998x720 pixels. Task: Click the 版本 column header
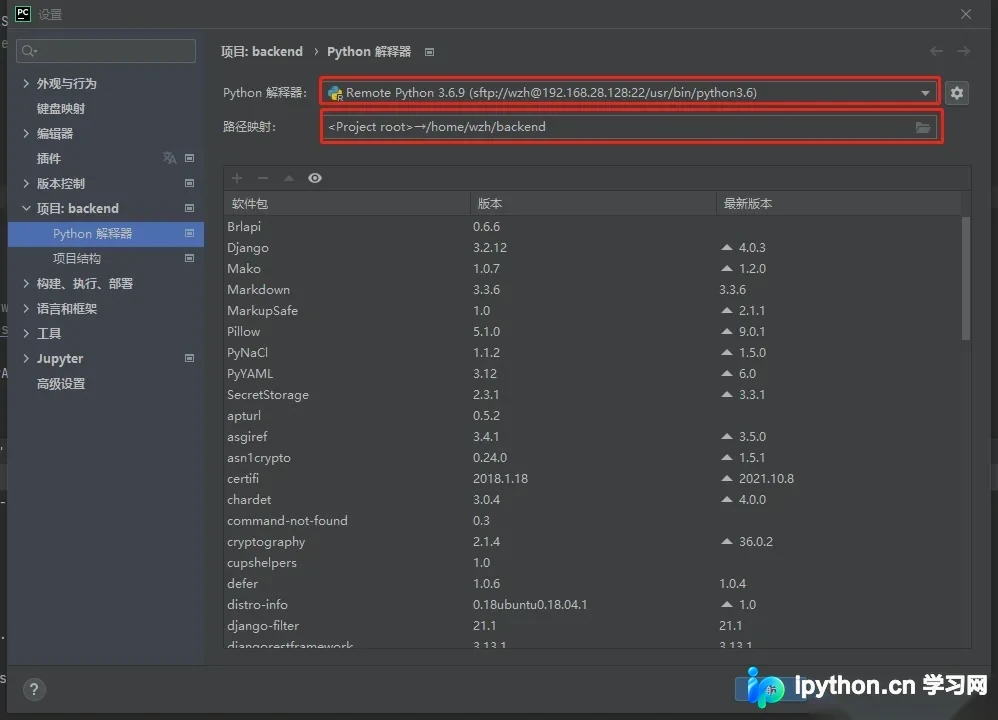(x=593, y=204)
